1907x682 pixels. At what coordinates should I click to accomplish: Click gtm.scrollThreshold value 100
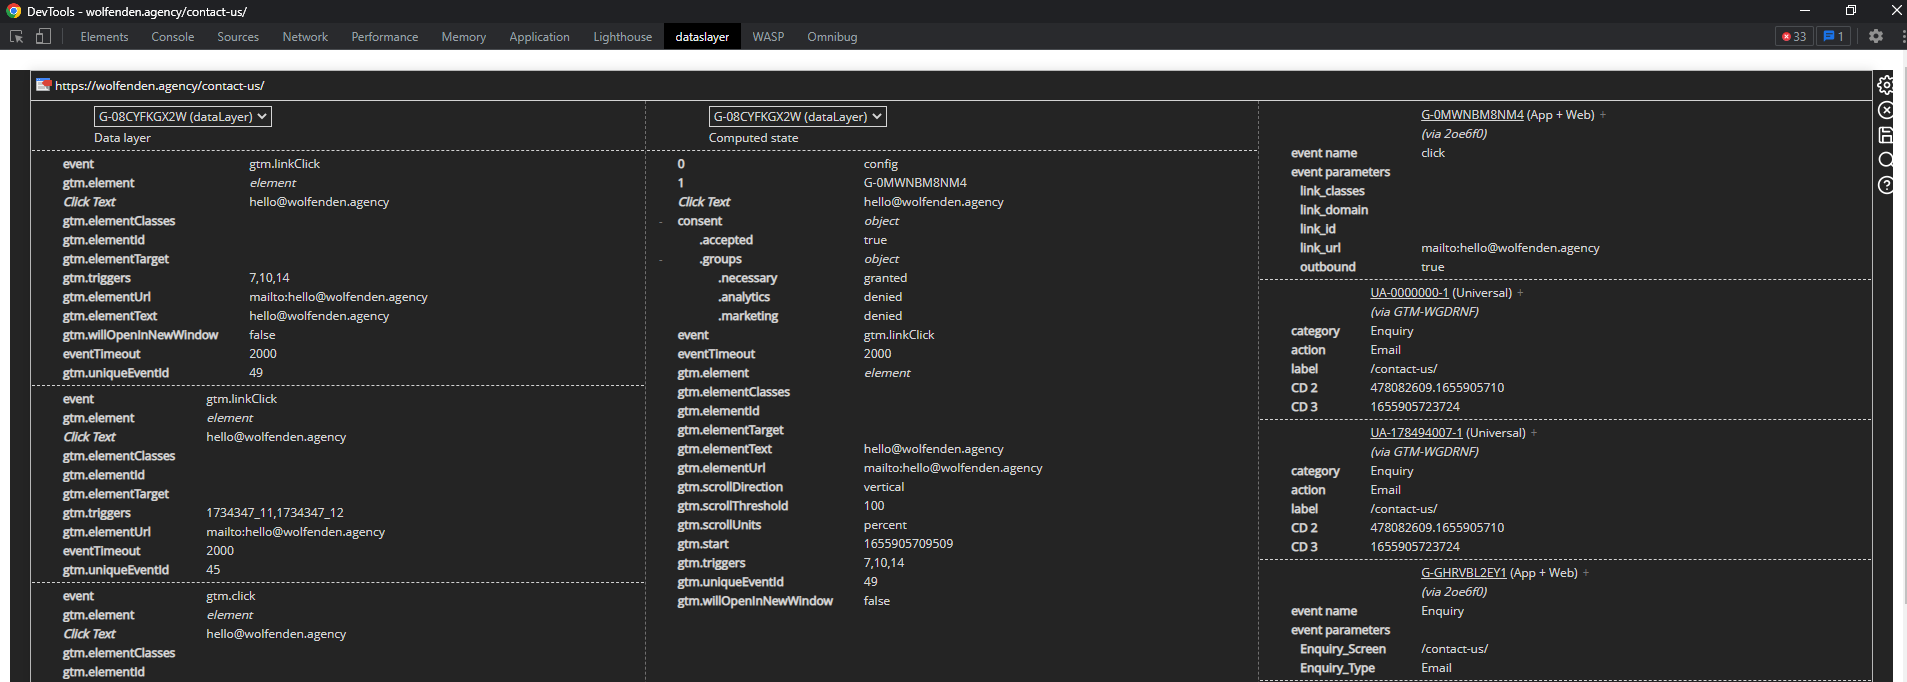click(874, 506)
